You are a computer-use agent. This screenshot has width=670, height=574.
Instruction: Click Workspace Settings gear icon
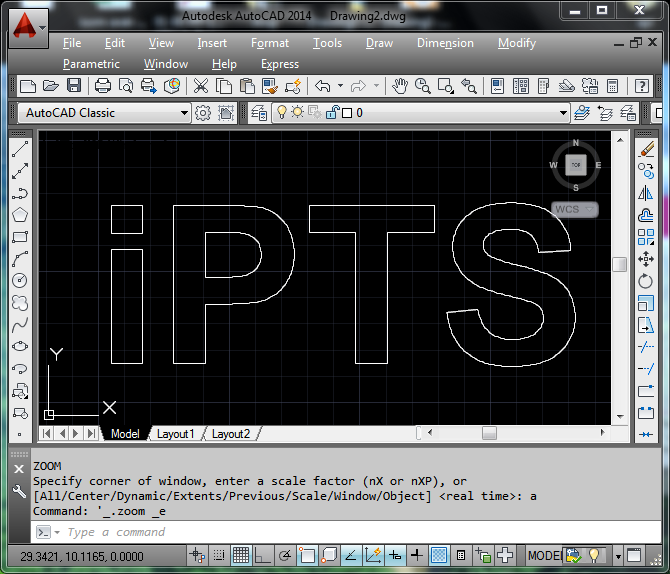pos(203,113)
